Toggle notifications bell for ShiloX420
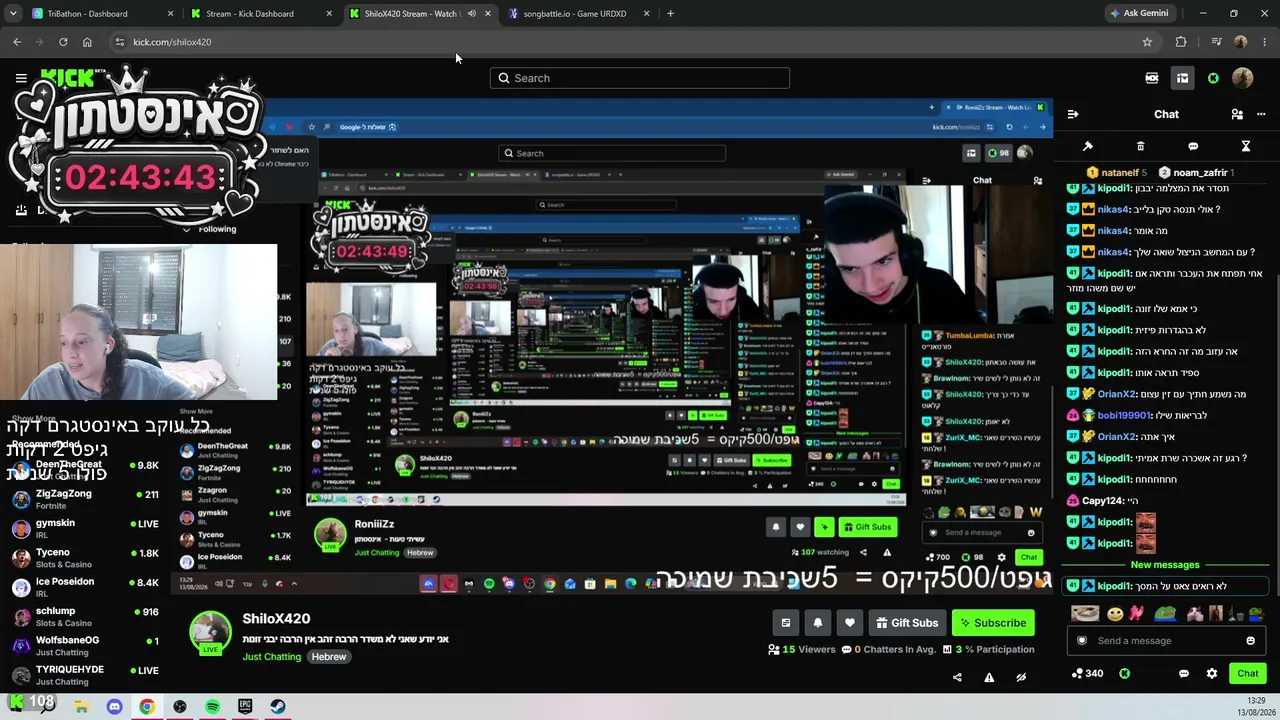 pyautogui.click(x=818, y=623)
